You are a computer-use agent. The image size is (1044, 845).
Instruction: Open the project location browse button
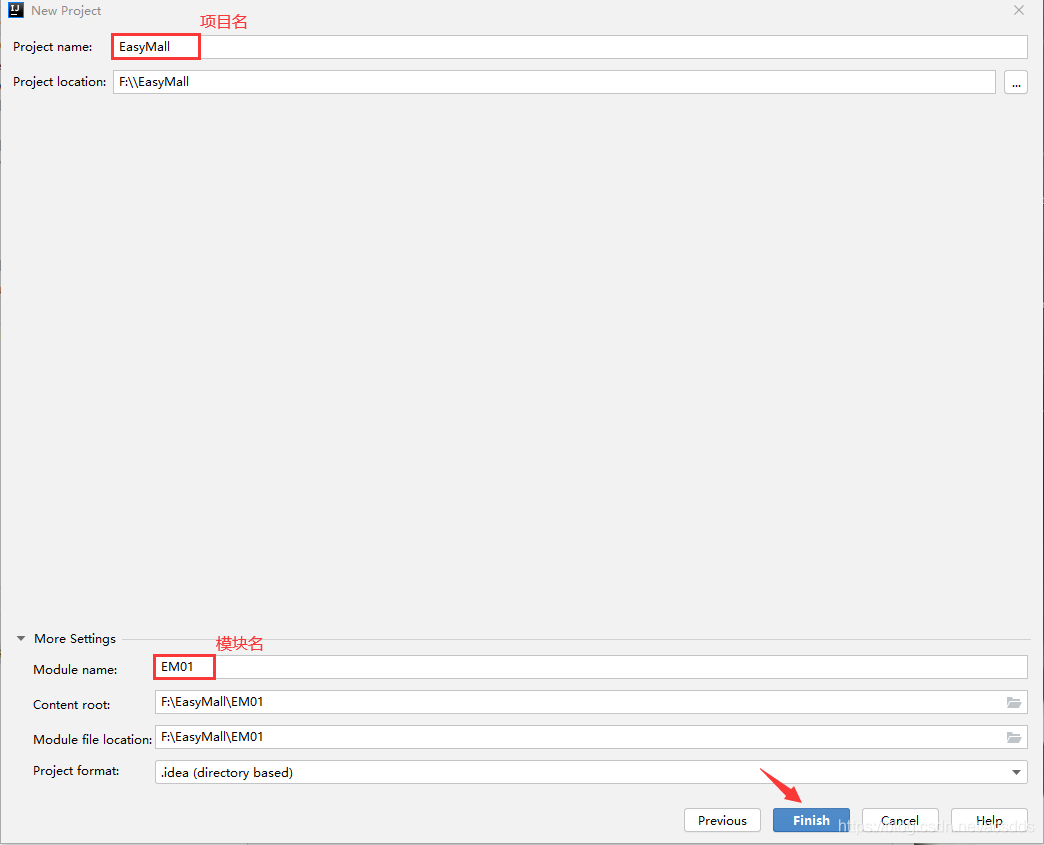1015,83
